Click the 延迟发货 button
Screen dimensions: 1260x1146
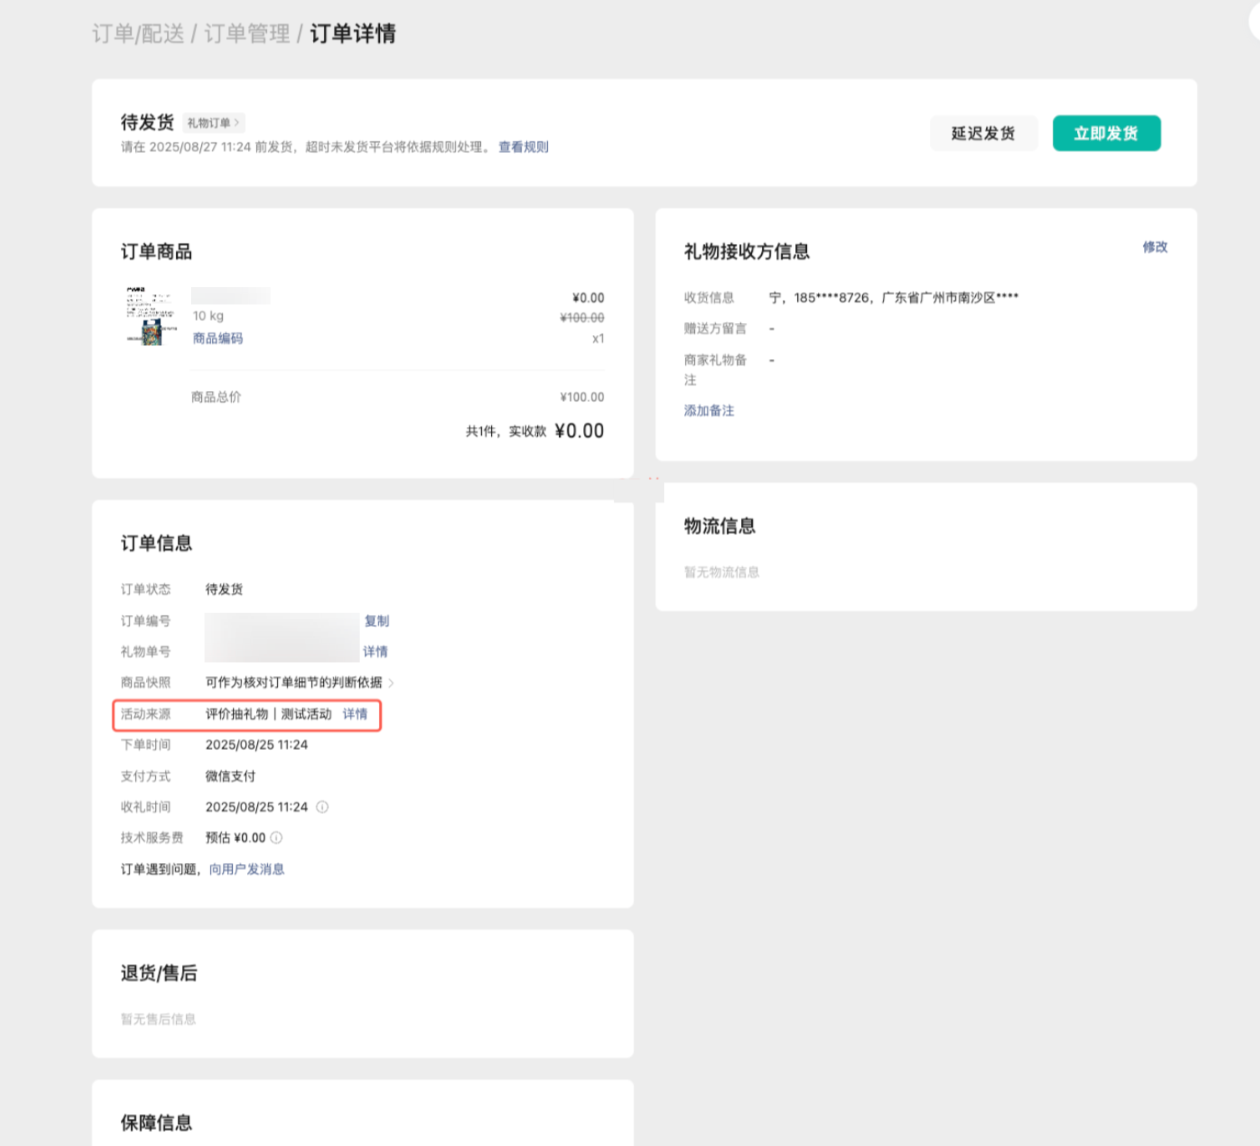point(982,133)
